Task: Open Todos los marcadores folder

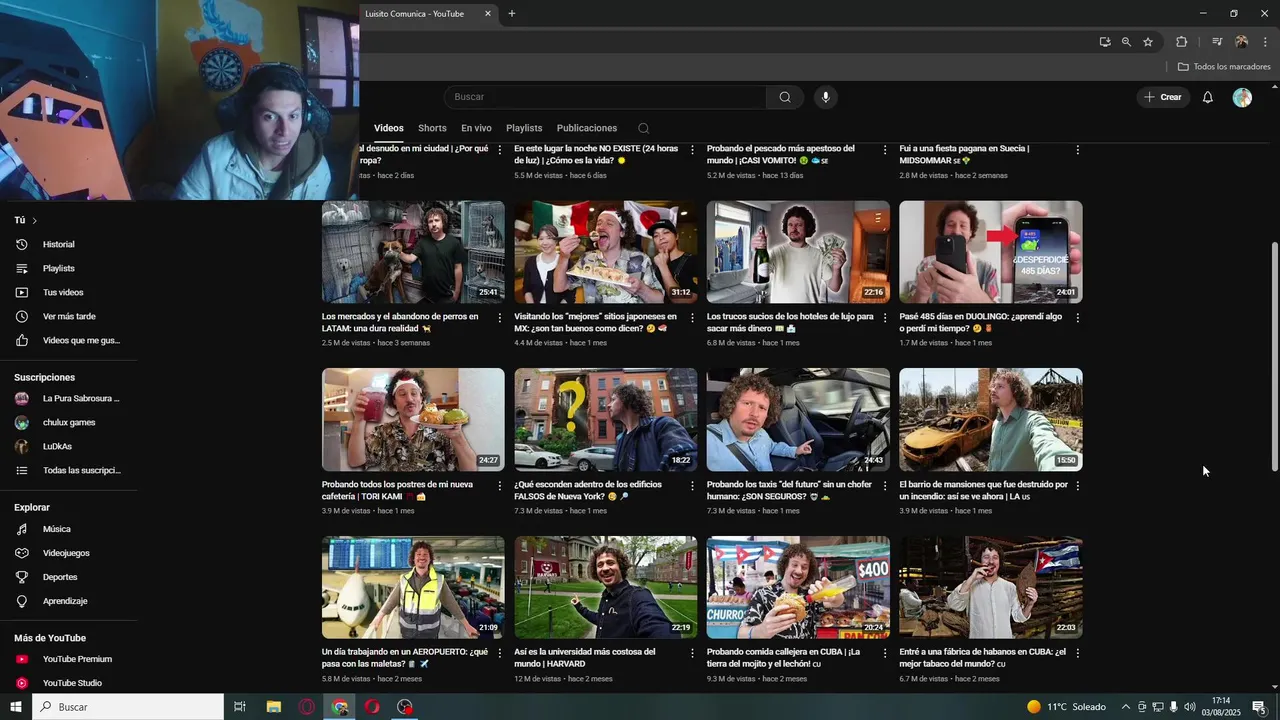Action: pyautogui.click(x=1224, y=67)
